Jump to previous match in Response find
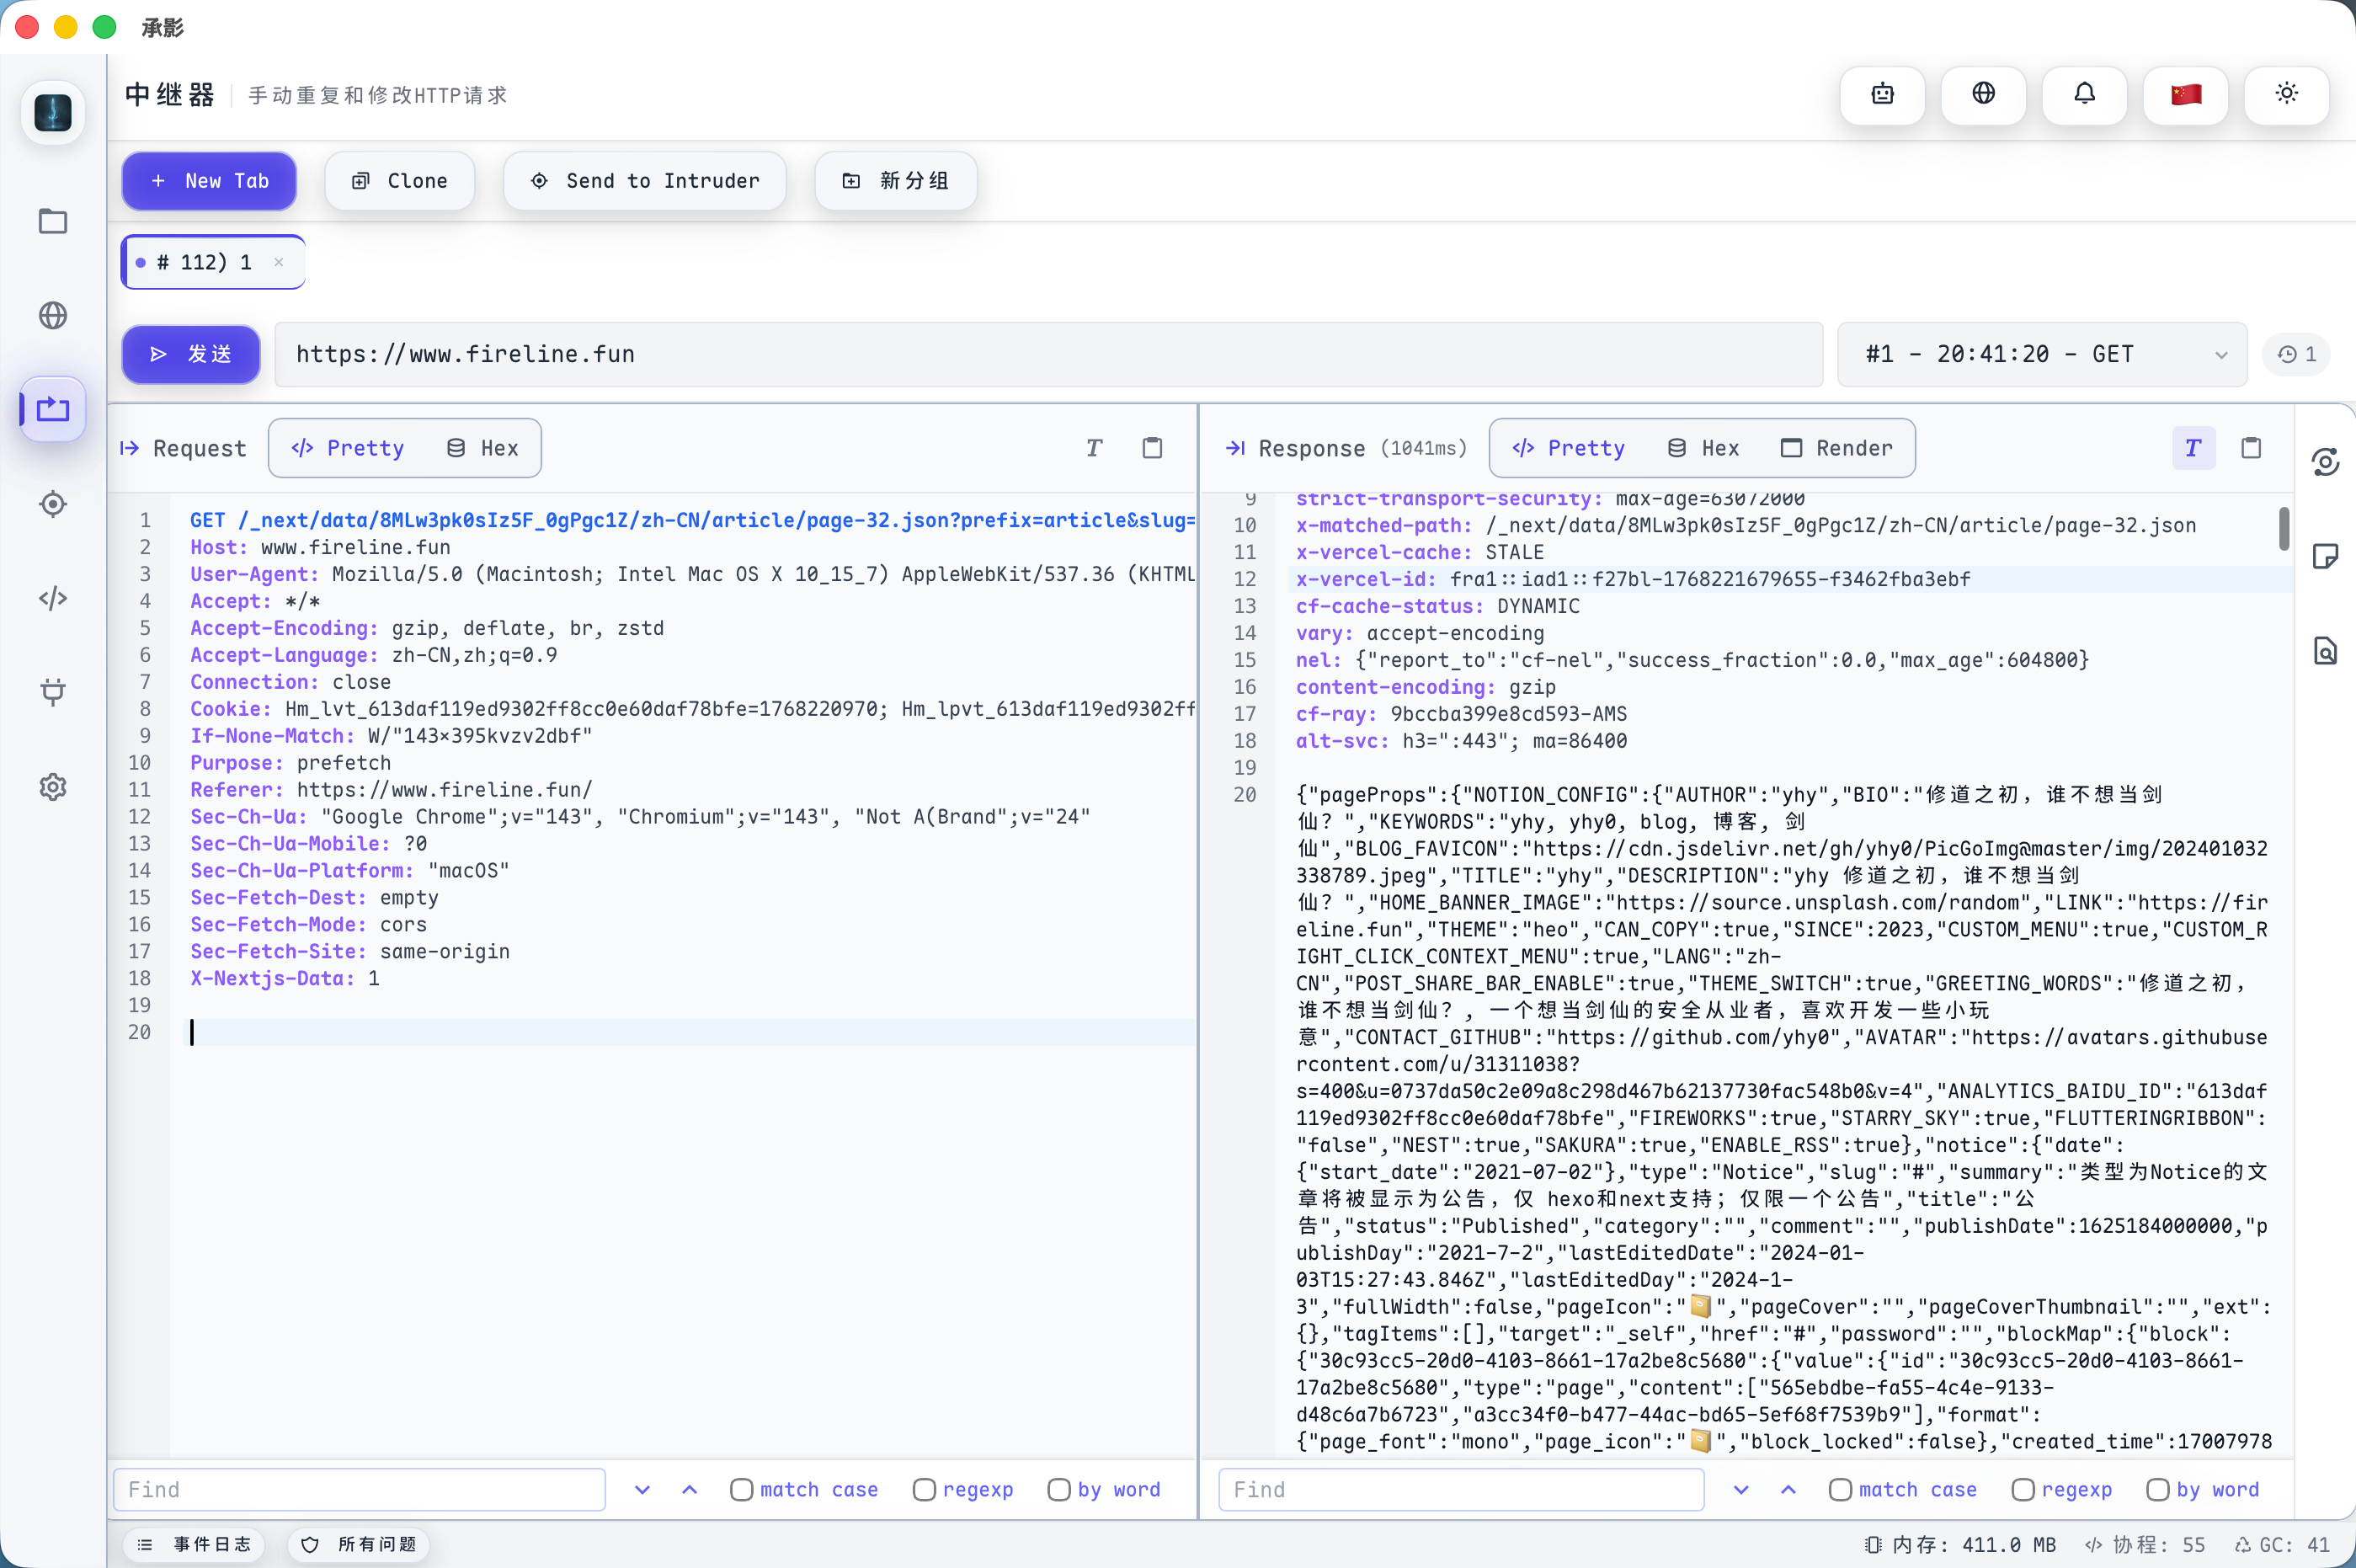2356x1568 pixels. point(1788,1490)
